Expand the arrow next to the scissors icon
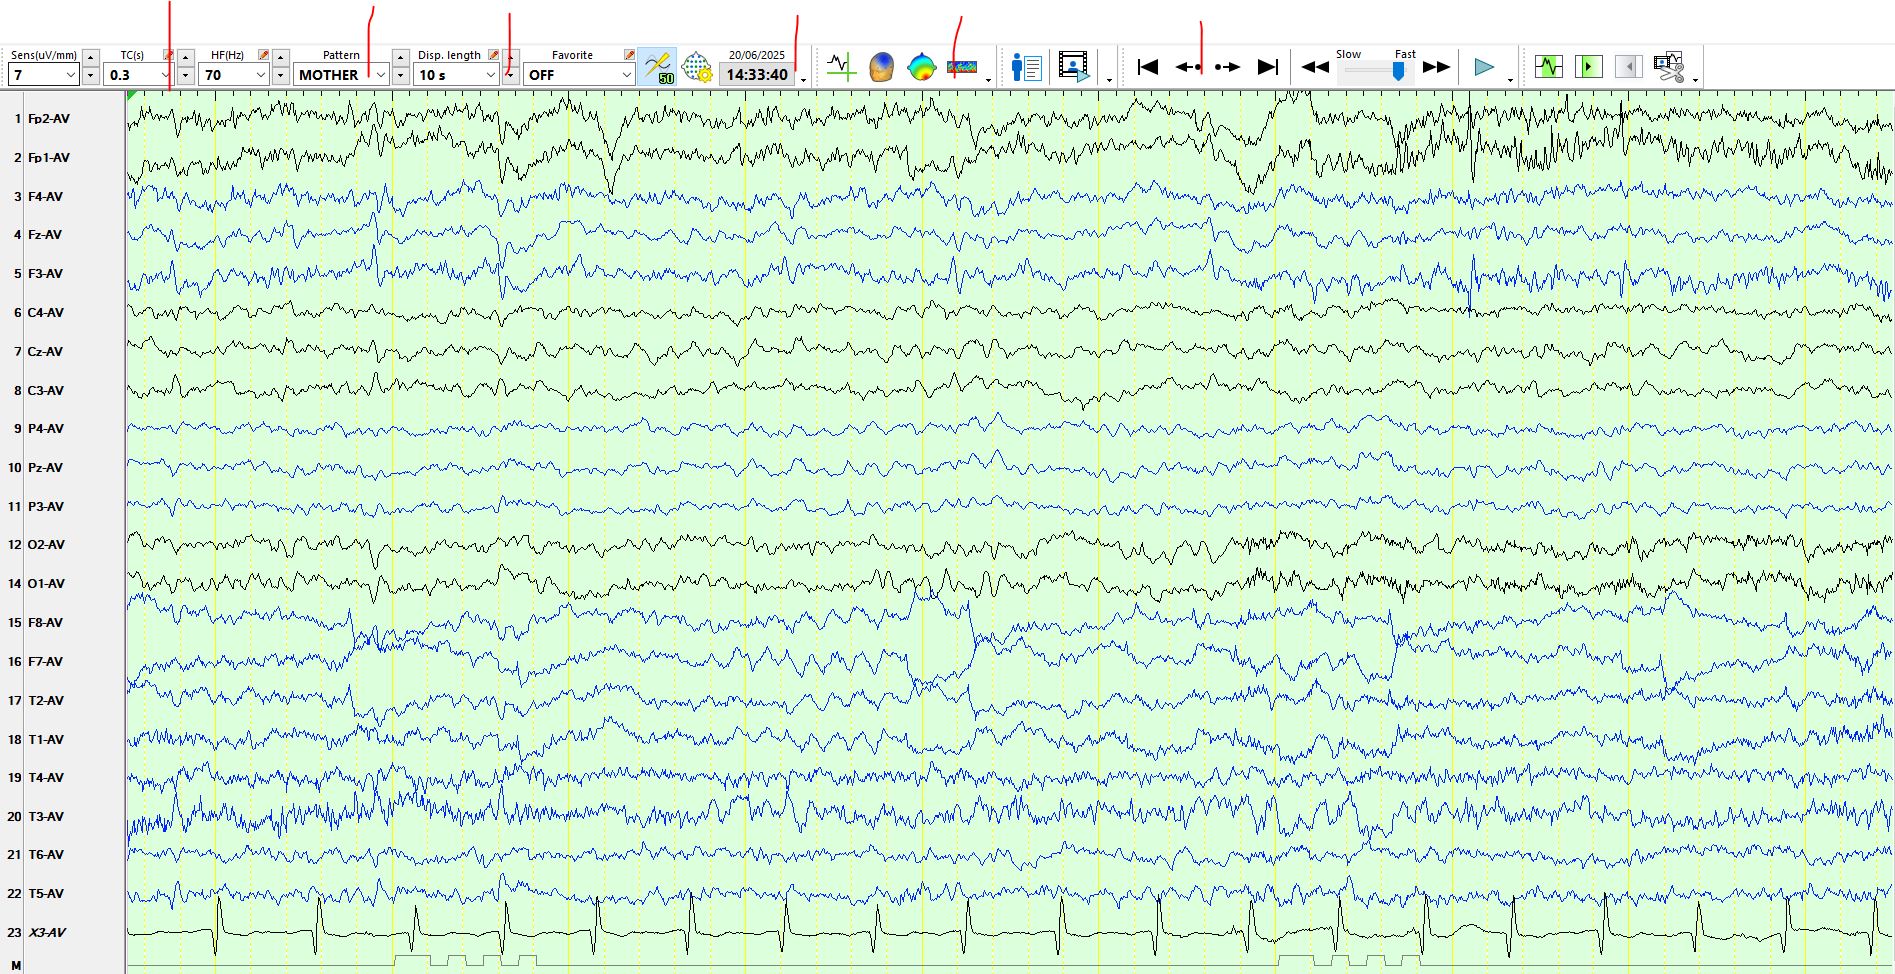 [1695, 80]
